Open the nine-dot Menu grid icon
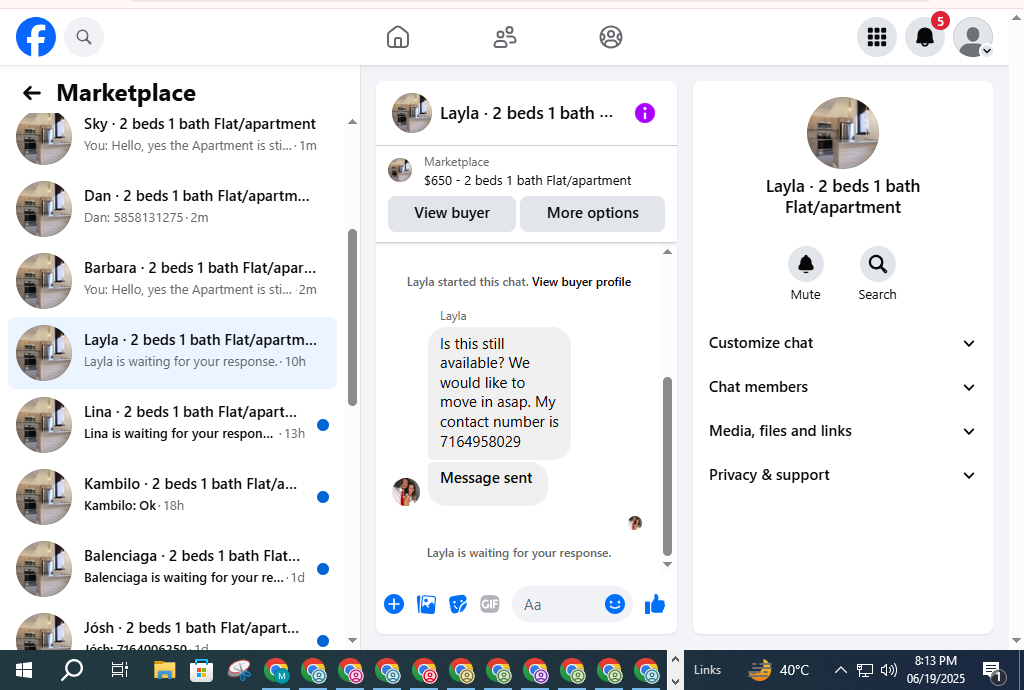This screenshot has width=1024, height=690. click(876, 37)
